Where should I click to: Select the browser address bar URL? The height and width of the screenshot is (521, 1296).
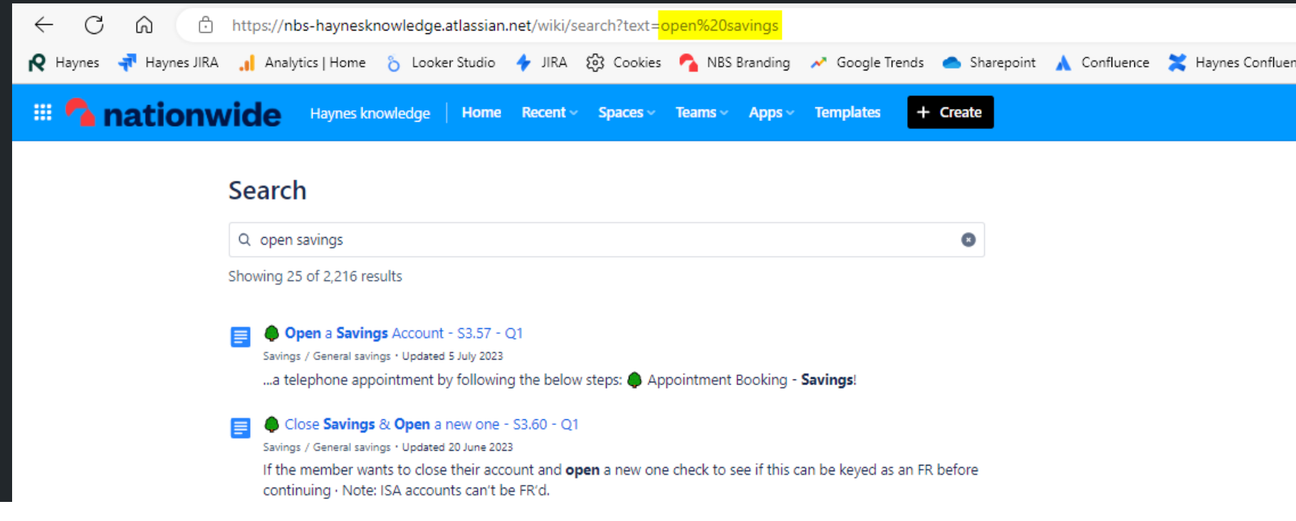click(x=504, y=25)
